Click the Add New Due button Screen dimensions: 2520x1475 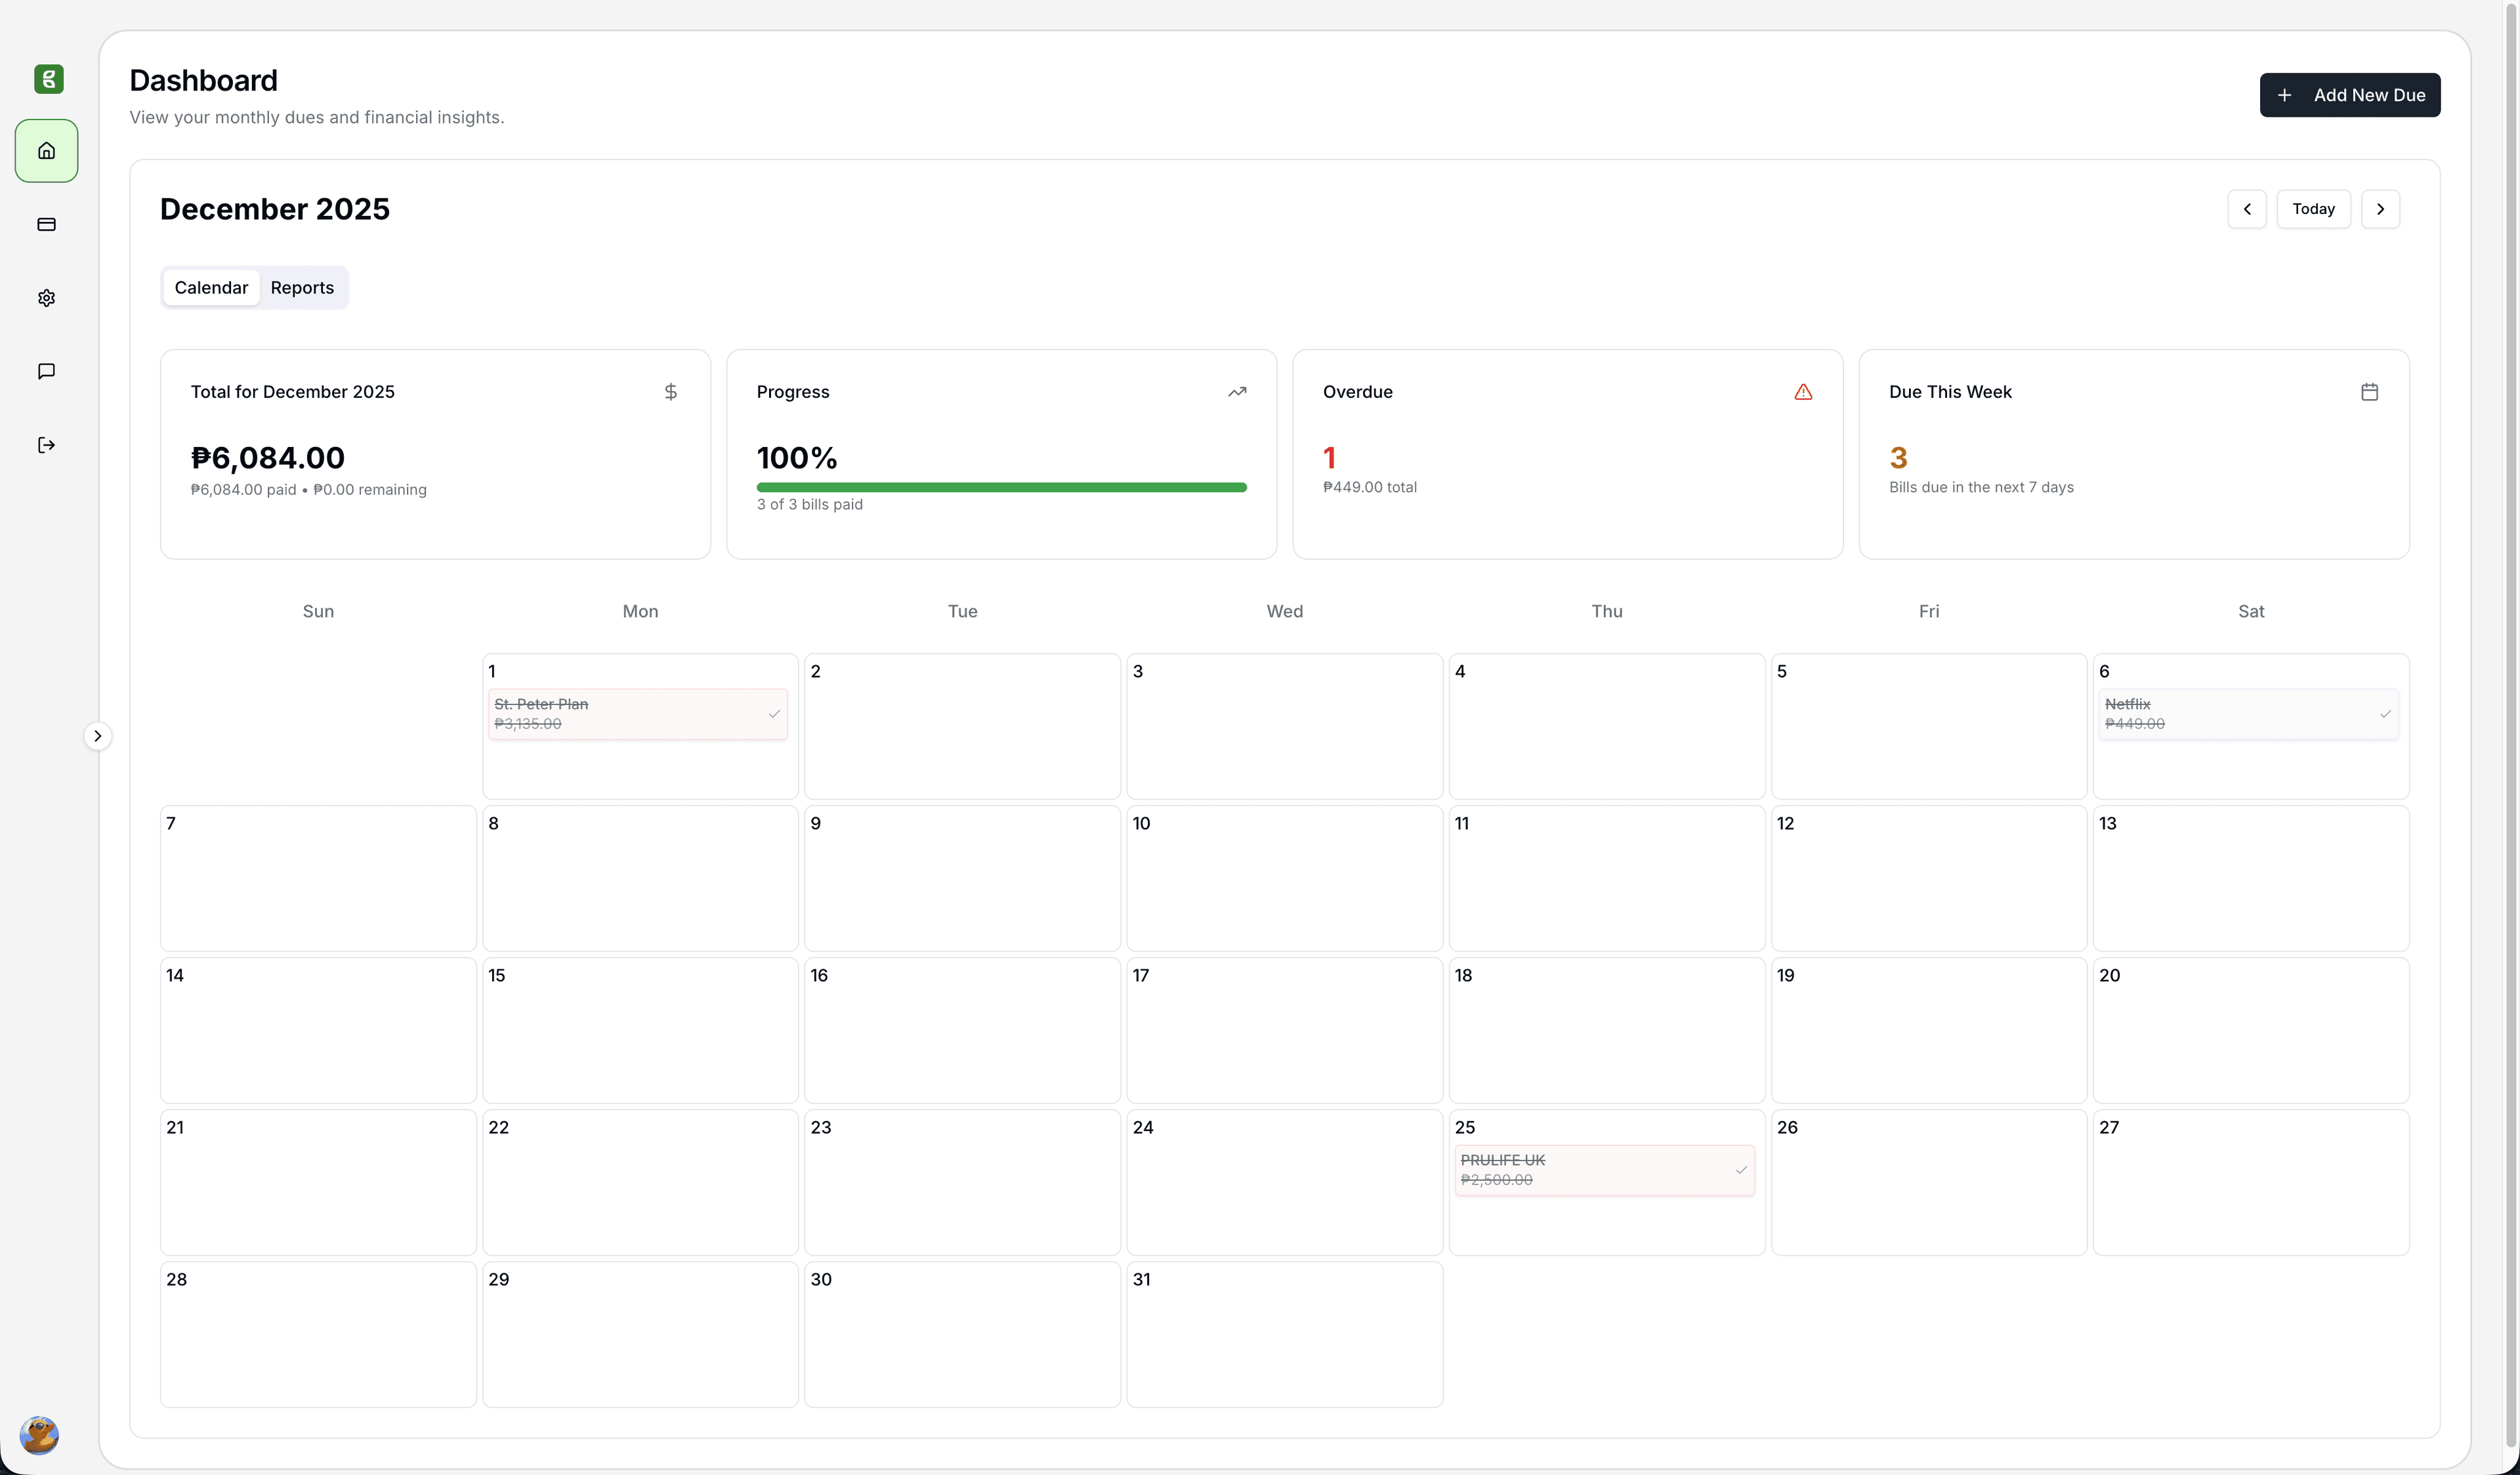[2349, 95]
